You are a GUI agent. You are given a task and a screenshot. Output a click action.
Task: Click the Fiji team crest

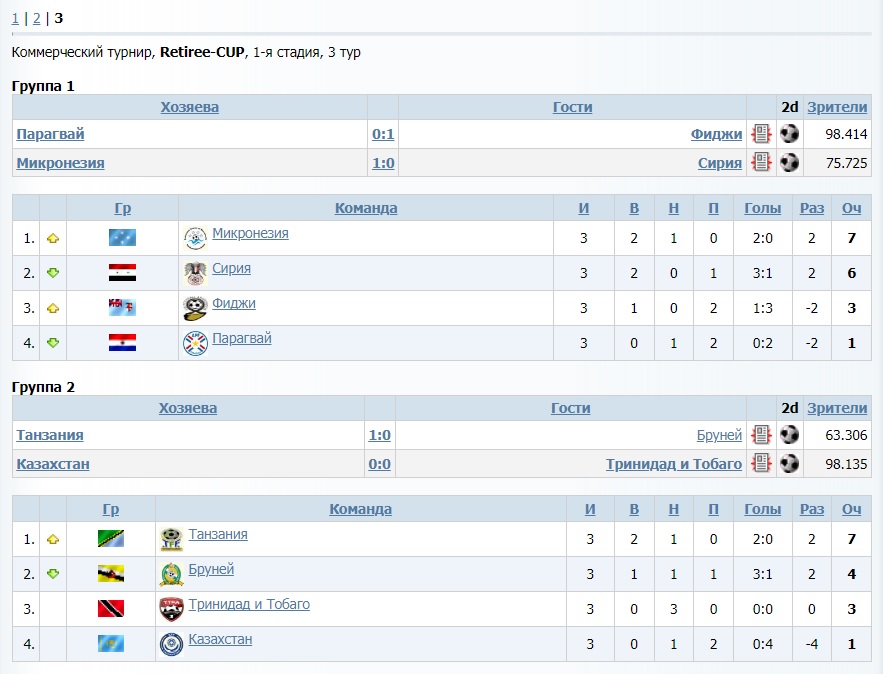(x=195, y=308)
